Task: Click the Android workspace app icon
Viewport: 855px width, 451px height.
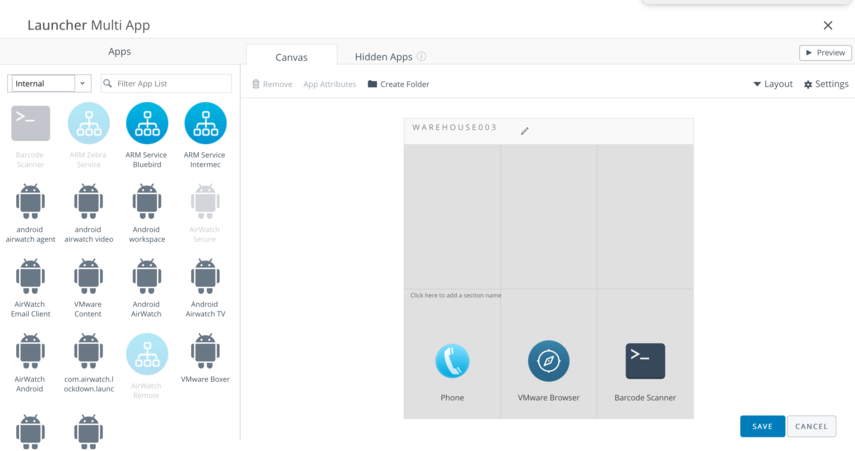Action: coord(147,201)
